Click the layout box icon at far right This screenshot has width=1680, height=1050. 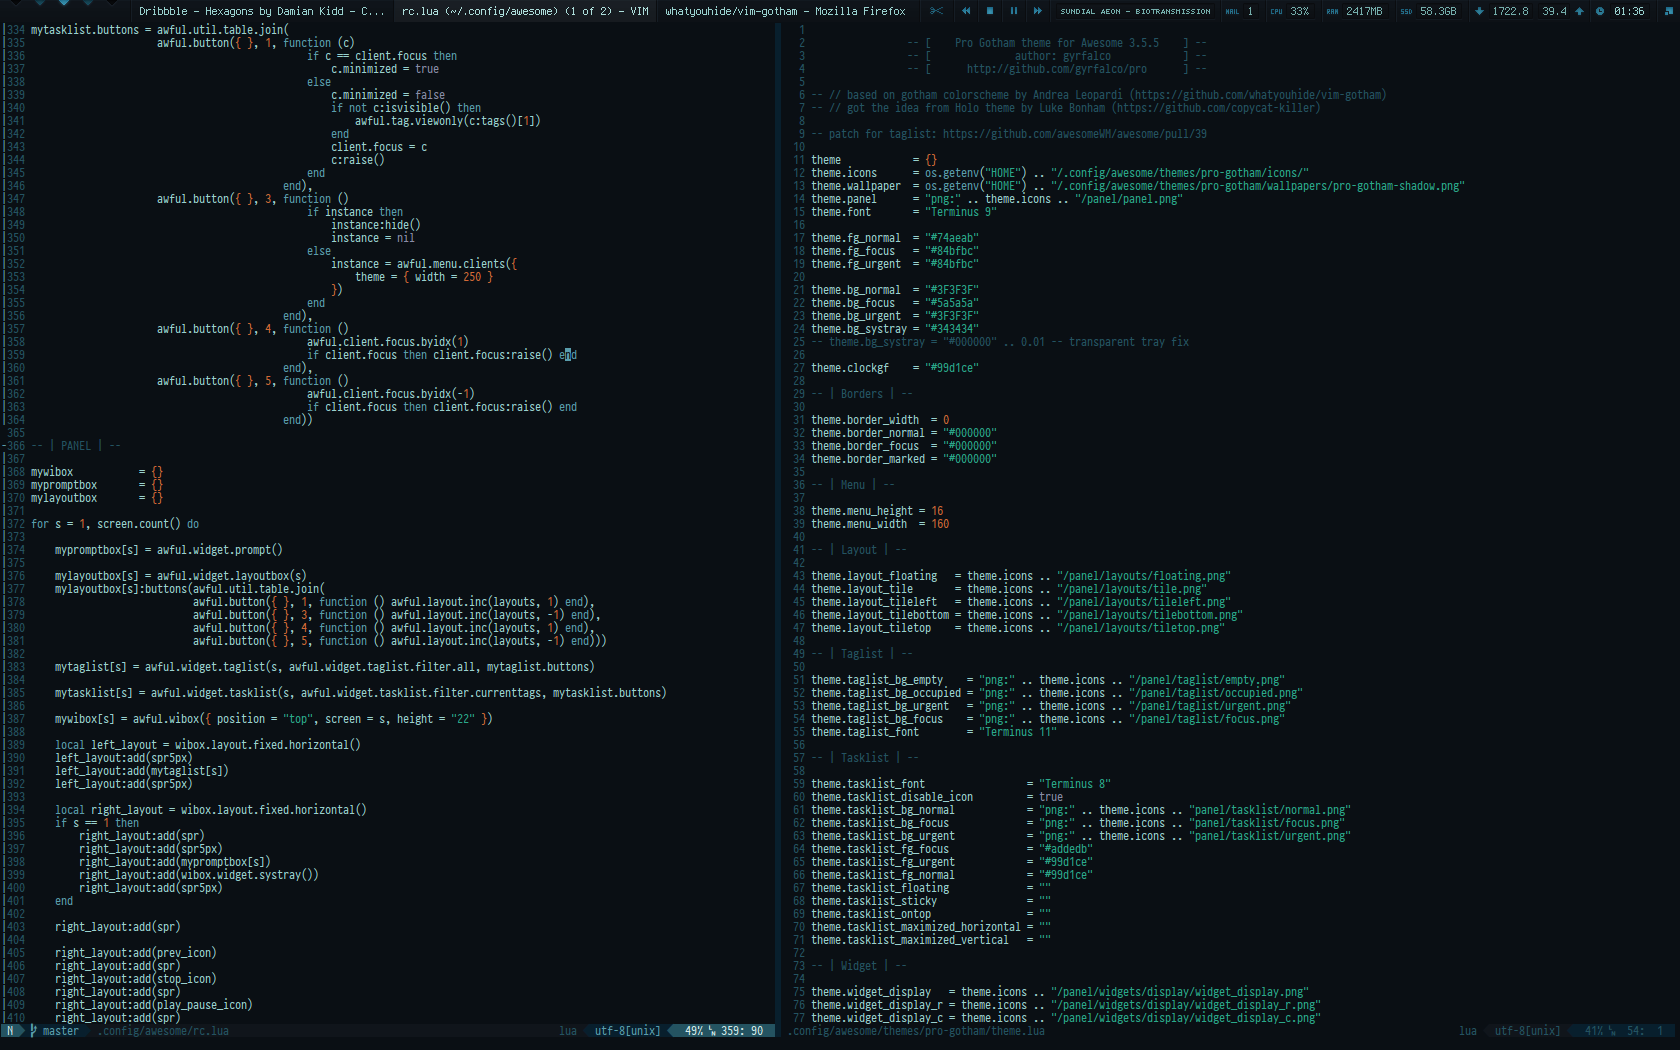(x=1666, y=11)
